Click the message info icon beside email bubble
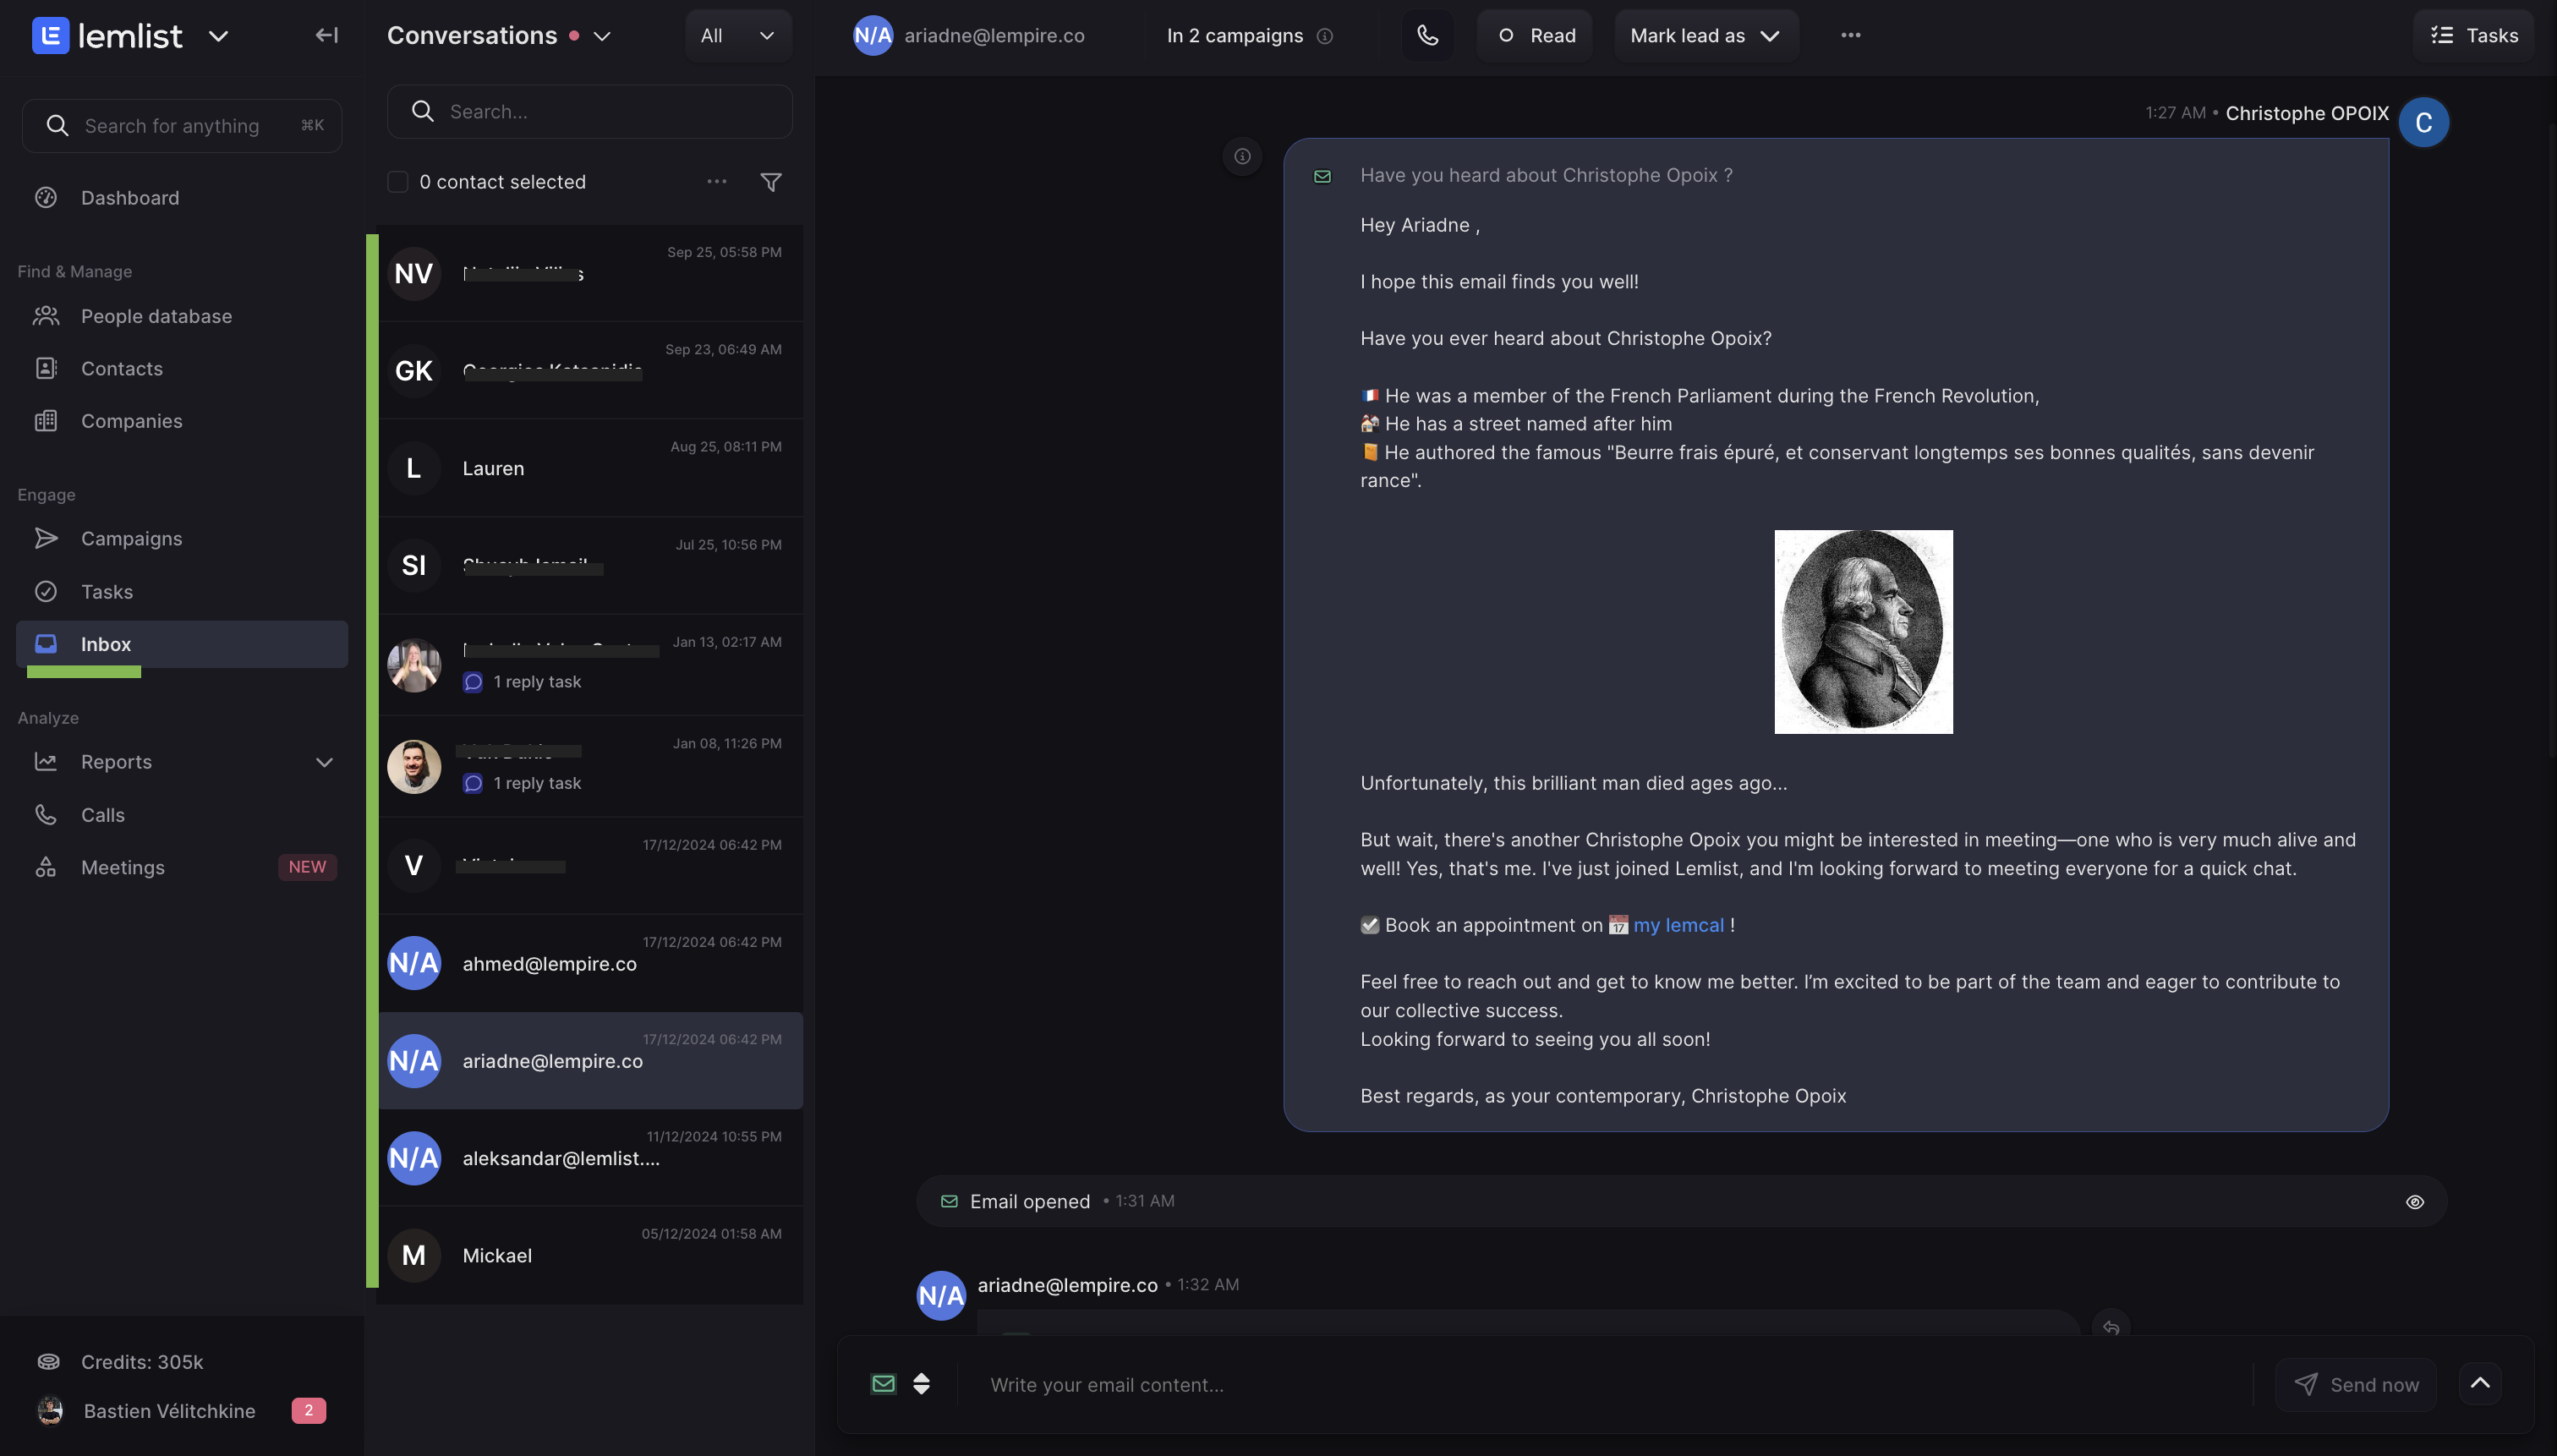The image size is (2557, 1456). pos(1242,156)
